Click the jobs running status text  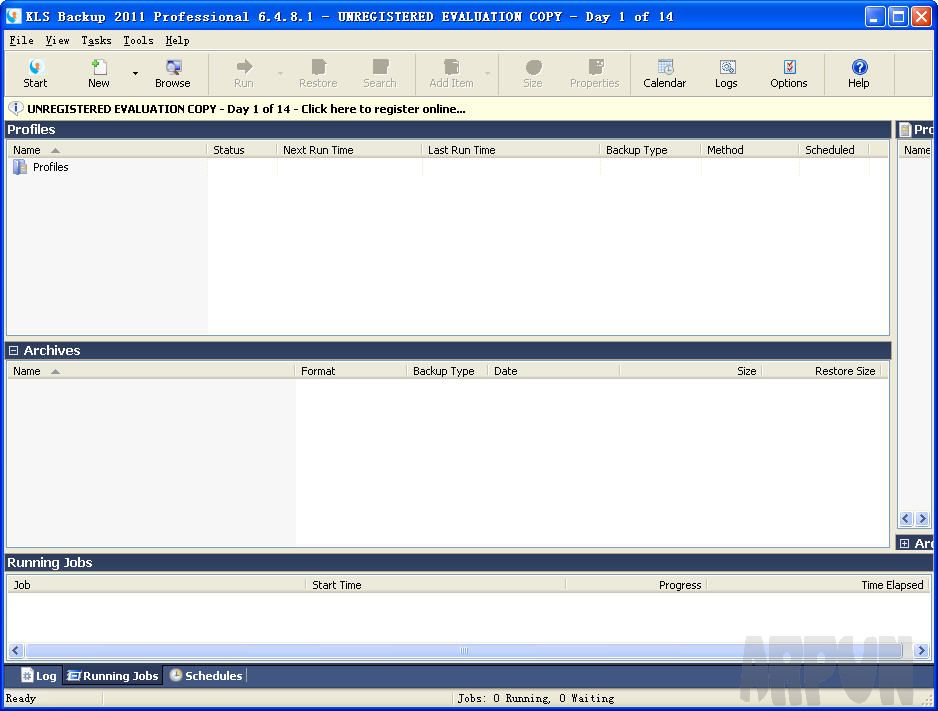coord(536,698)
